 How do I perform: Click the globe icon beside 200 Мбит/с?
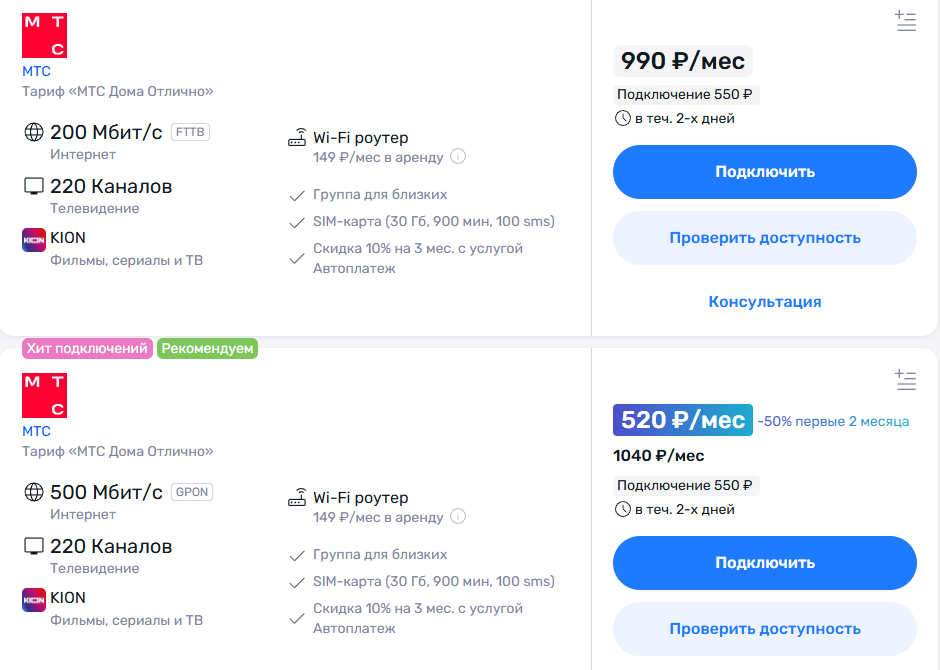click(34, 132)
